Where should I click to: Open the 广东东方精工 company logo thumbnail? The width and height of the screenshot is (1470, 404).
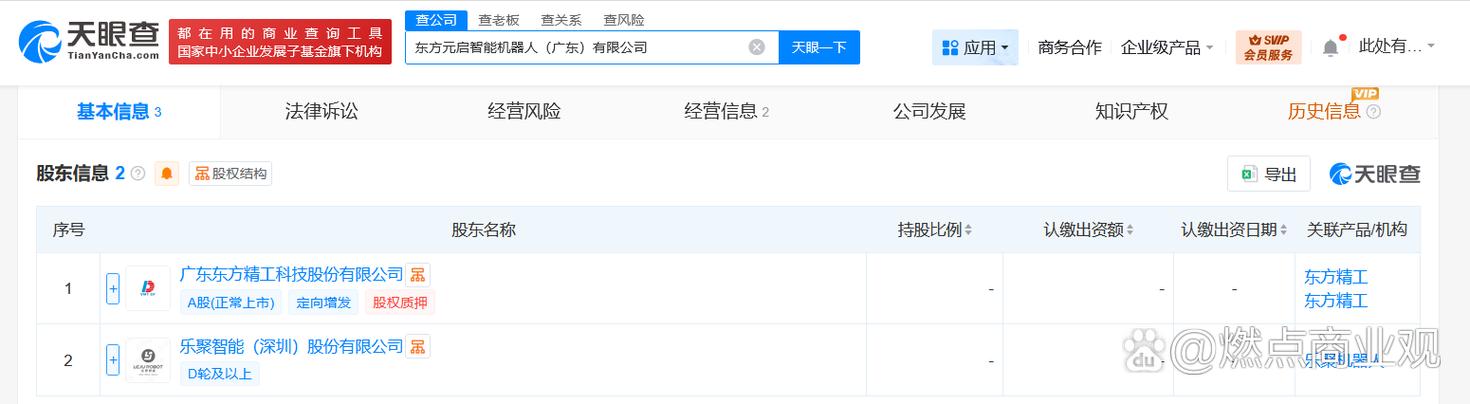pyautogui.click(x=148, y=288)
